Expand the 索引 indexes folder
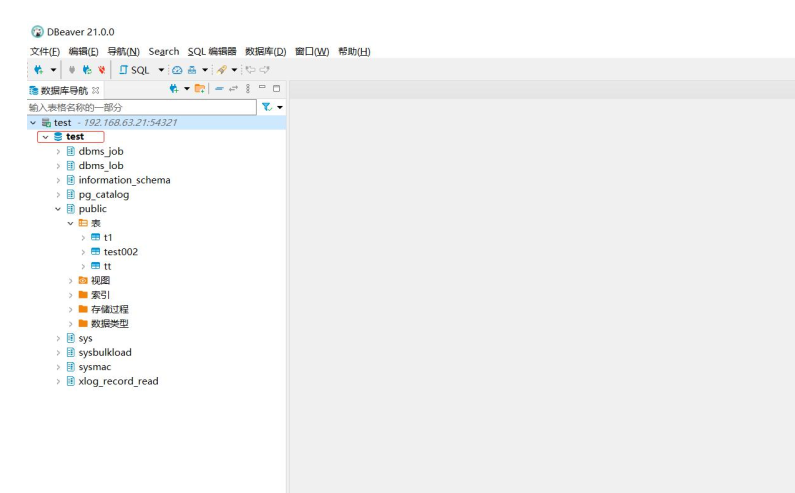The height and width of the screenshot is (493, 795). coord(70,295)
